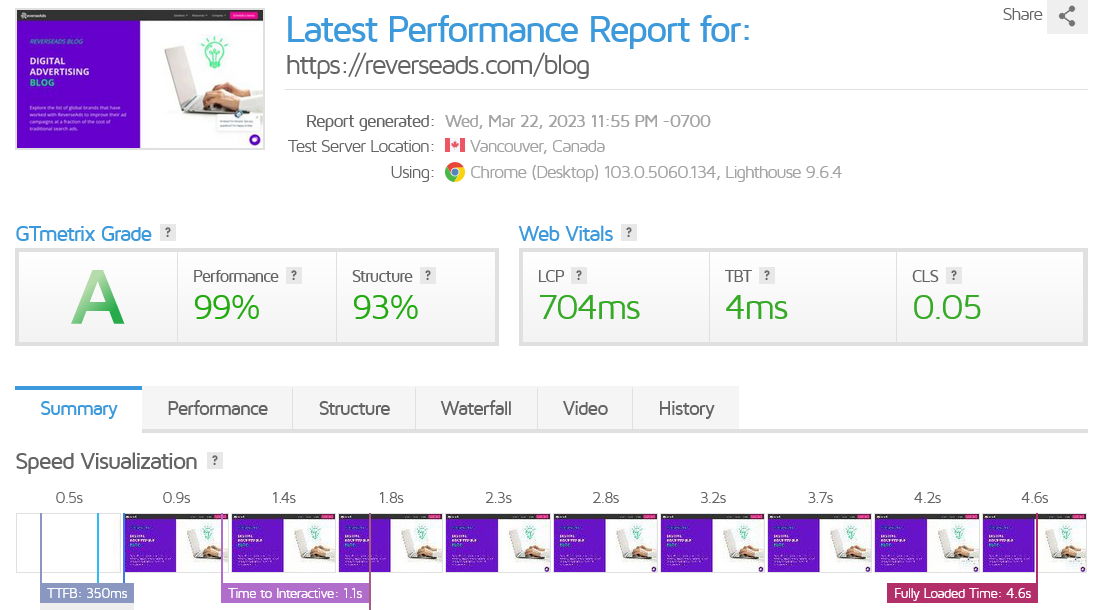Open the Speed Visualization help icon

point(214,461)
